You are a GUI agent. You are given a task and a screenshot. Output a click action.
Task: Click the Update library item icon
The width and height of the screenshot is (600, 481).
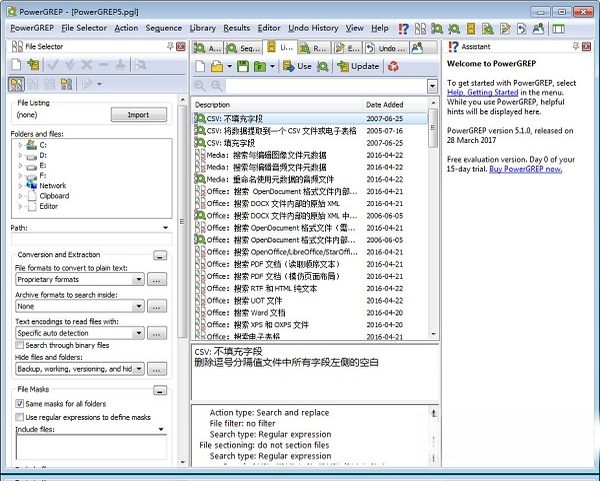tap(358, 66)
